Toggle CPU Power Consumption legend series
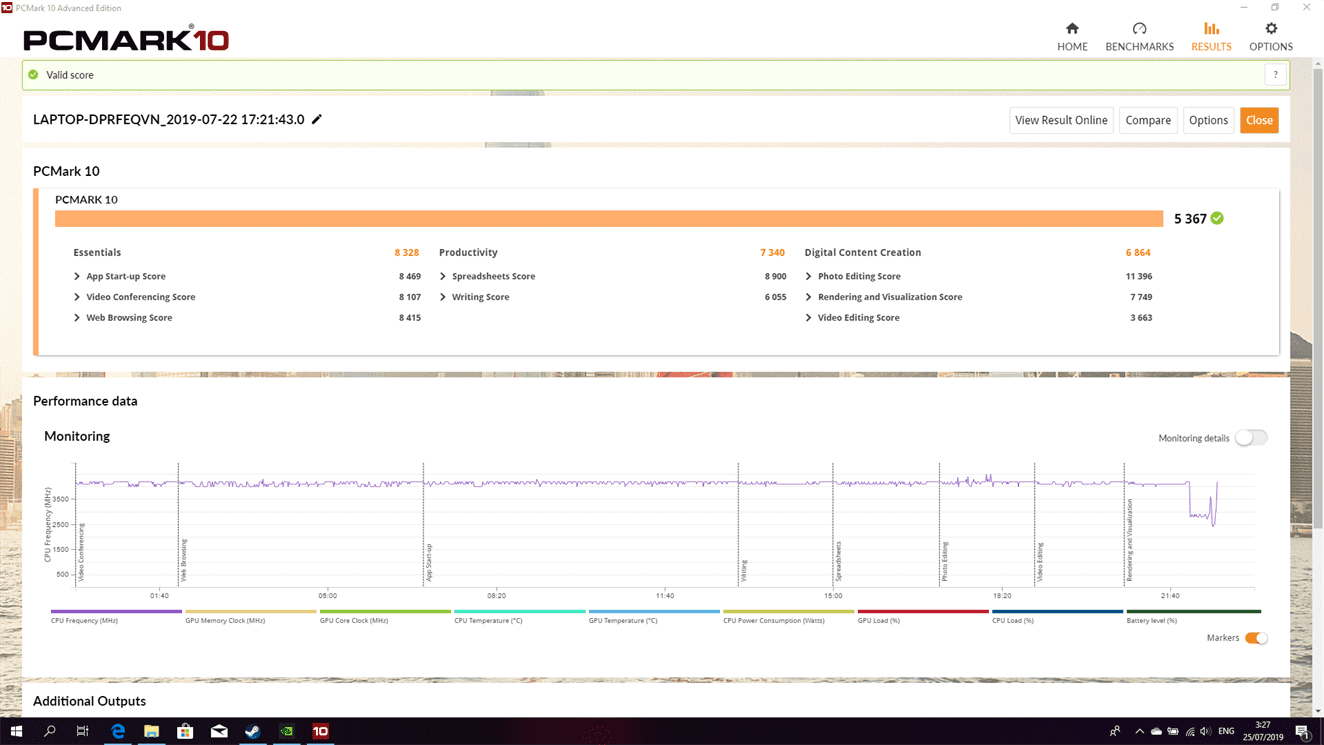 (x=788, y=616)
